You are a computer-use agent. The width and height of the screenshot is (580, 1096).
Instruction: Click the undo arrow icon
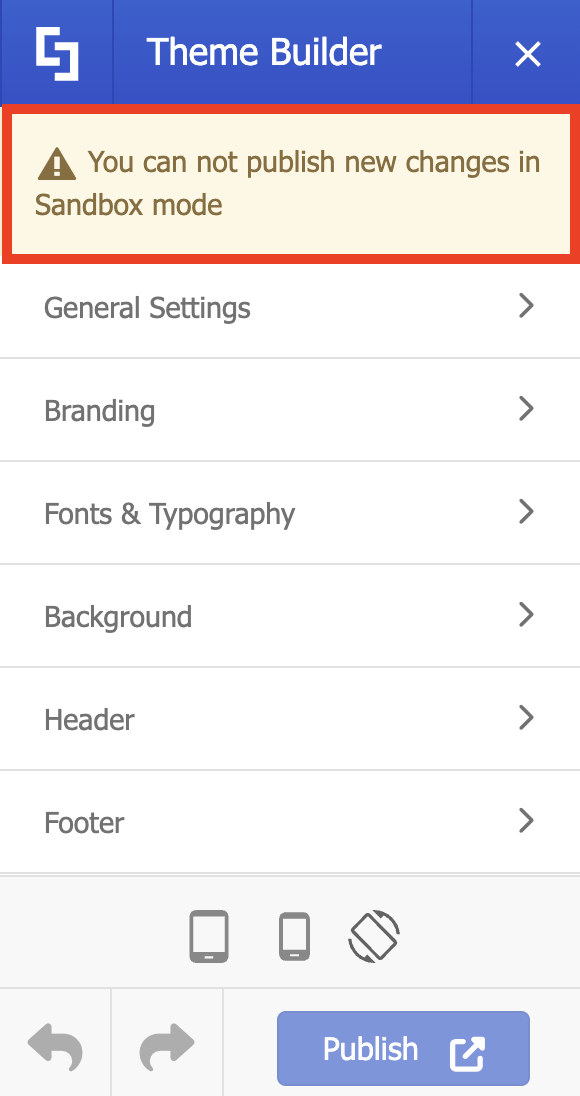(x=55, y=1047)
